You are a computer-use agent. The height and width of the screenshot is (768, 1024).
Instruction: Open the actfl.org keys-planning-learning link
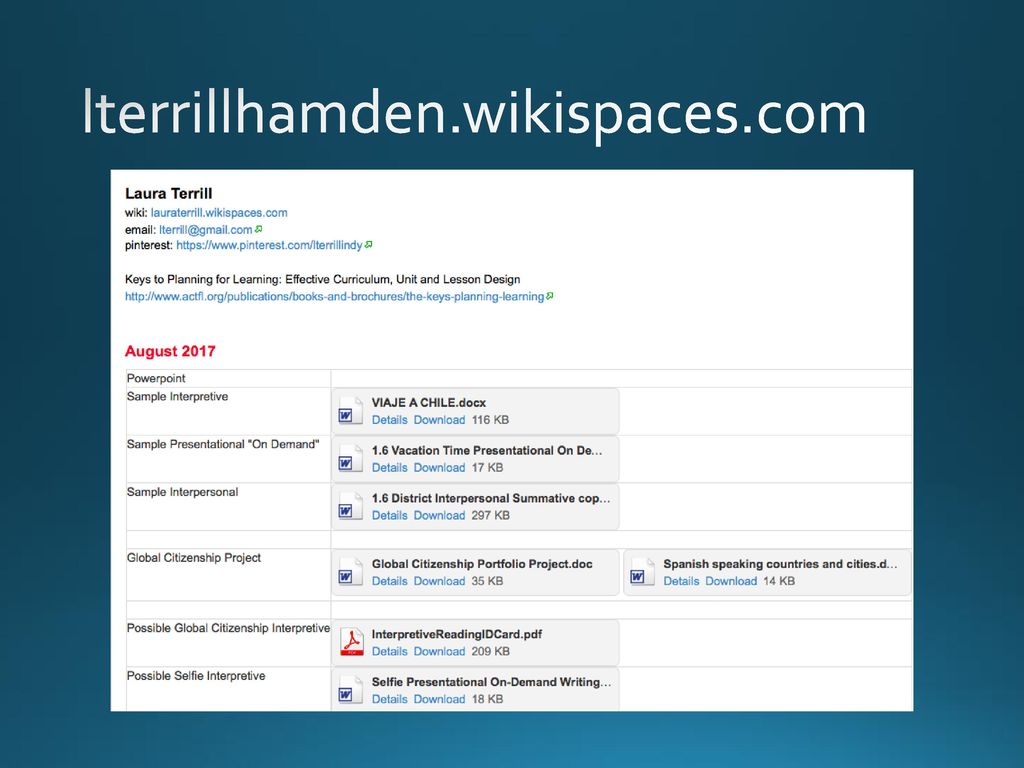(334, 296)
